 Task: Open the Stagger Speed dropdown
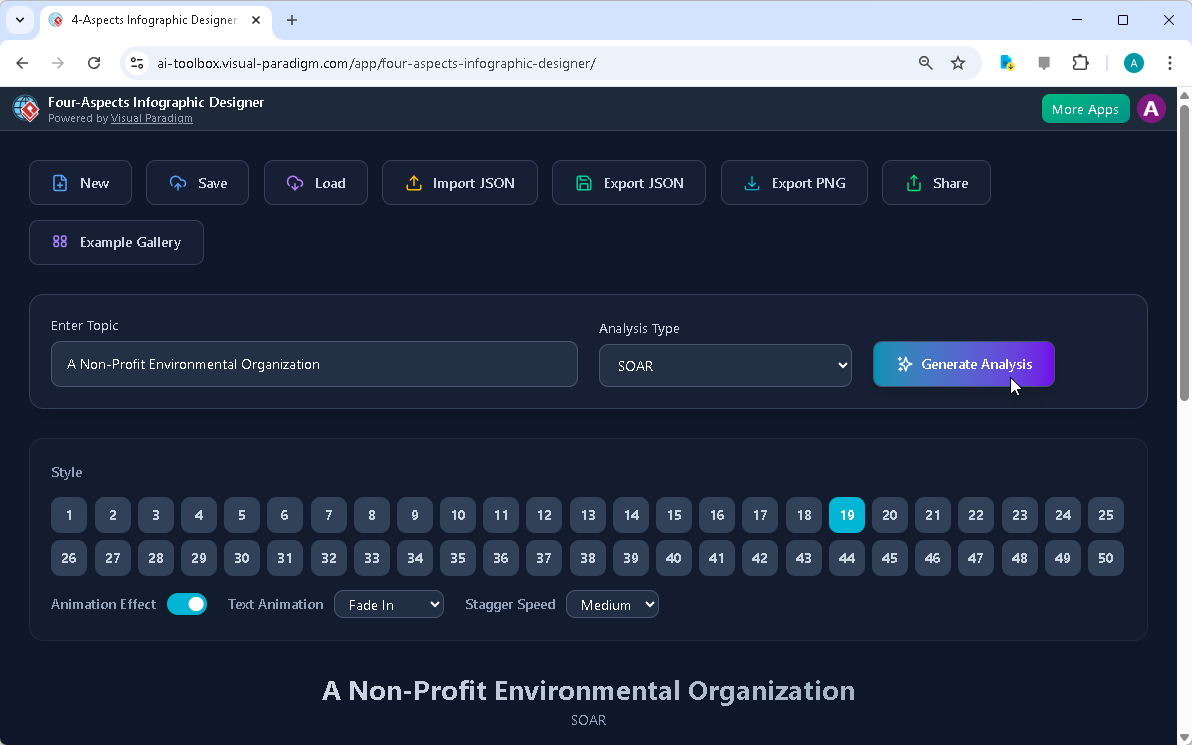[612, 604]
